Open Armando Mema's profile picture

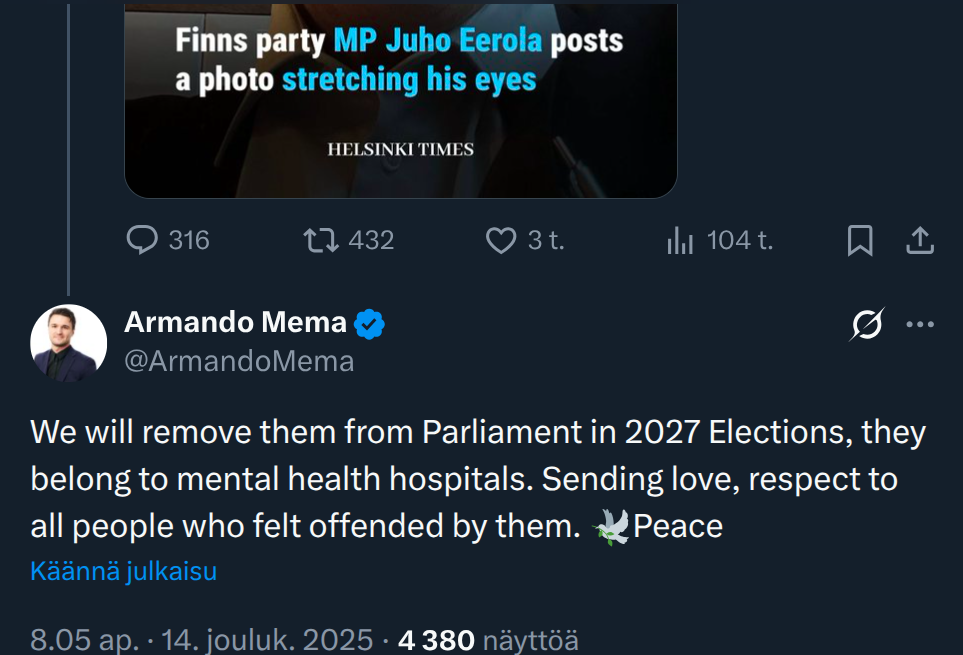coord(68,343)
